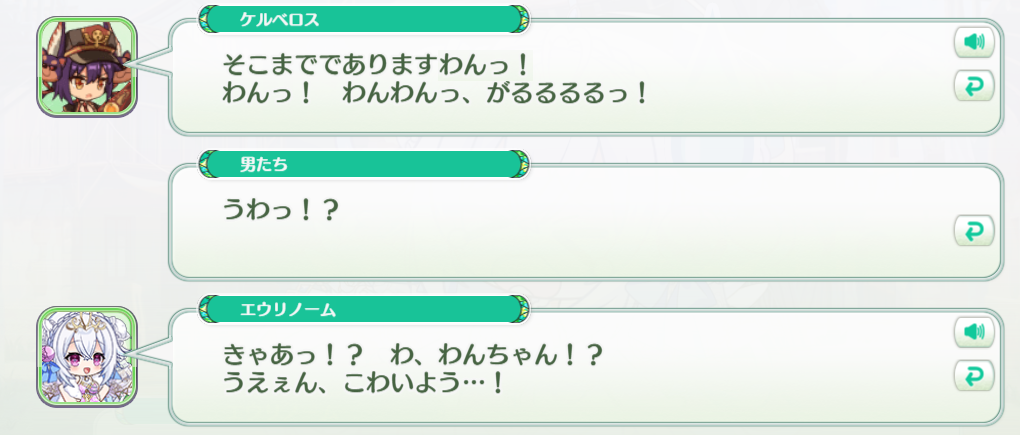Select ケルベロス character avatar portrait

(x=87, y=67)
